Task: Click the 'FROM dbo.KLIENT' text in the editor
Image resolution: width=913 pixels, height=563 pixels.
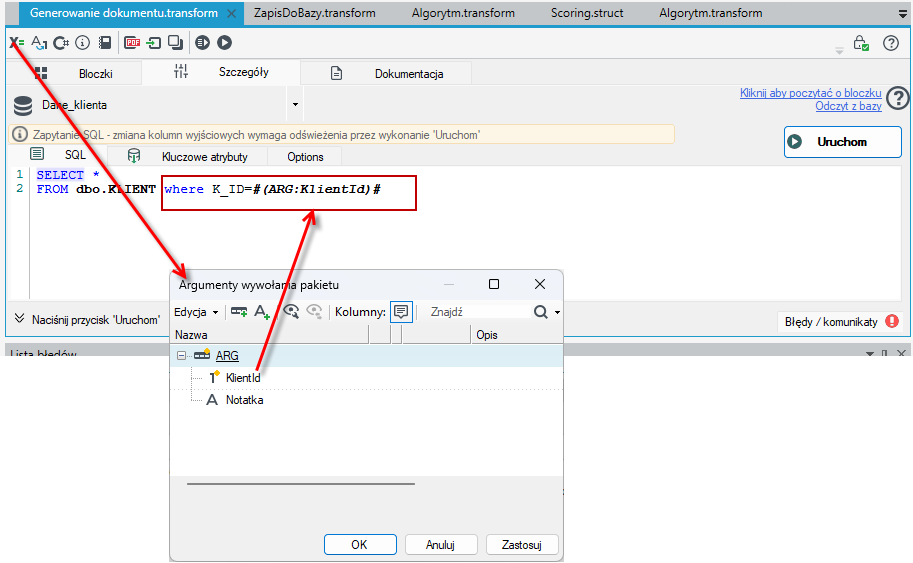Action: pyautogui.click(x=96, y=189)
